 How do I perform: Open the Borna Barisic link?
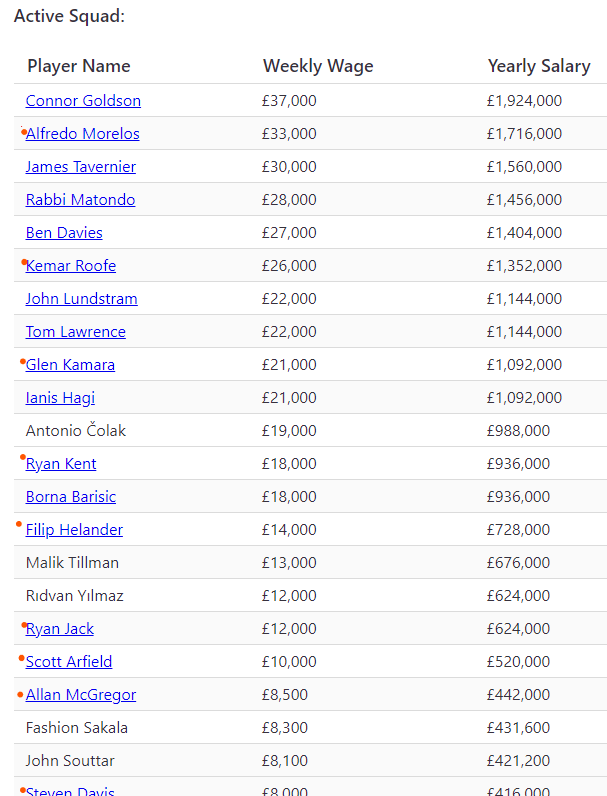tap(71, 497)
